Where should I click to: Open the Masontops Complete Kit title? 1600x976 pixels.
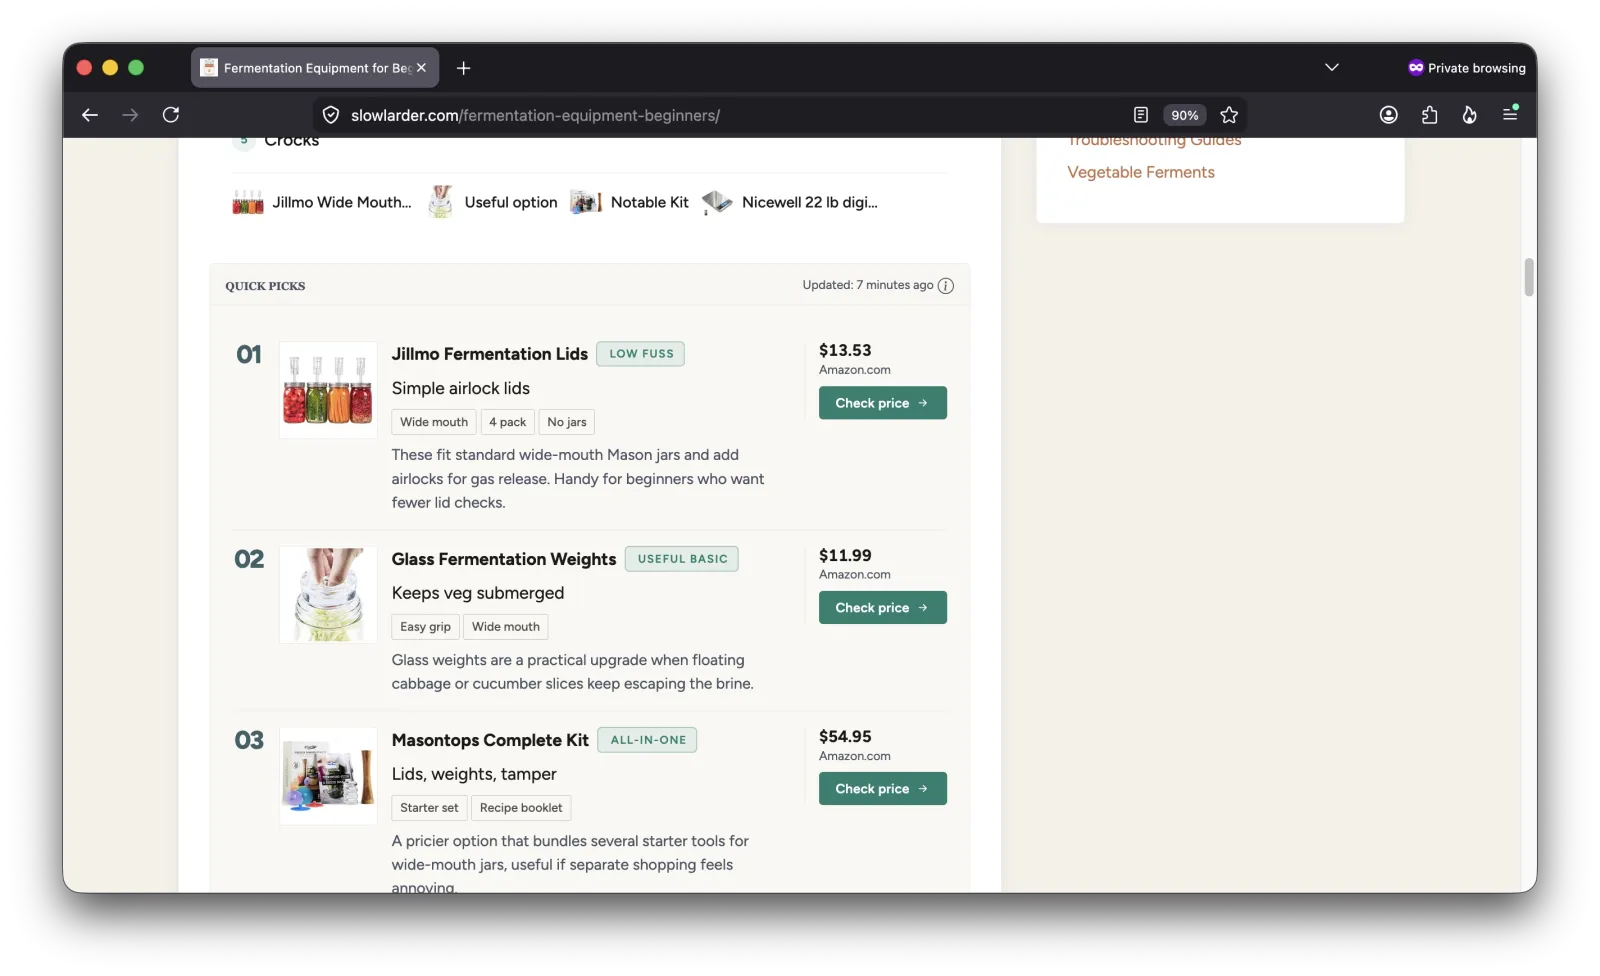click(490, 740)
